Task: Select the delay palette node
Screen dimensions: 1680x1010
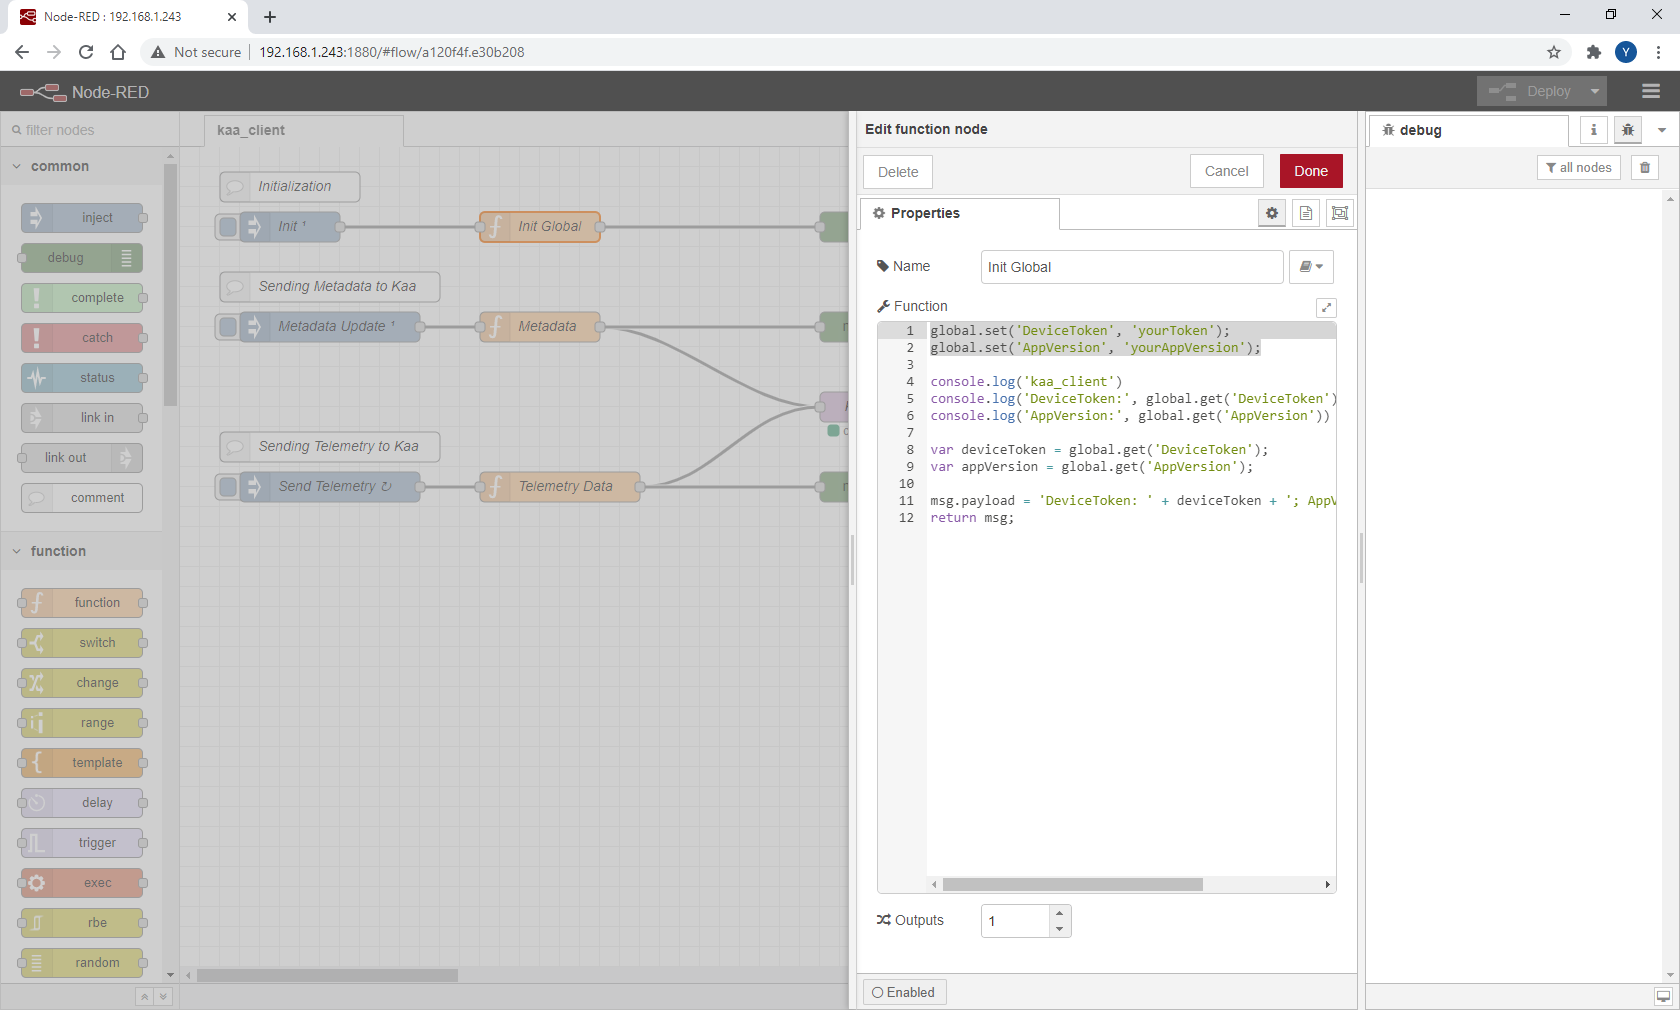Action: click(x=82, y=803)
